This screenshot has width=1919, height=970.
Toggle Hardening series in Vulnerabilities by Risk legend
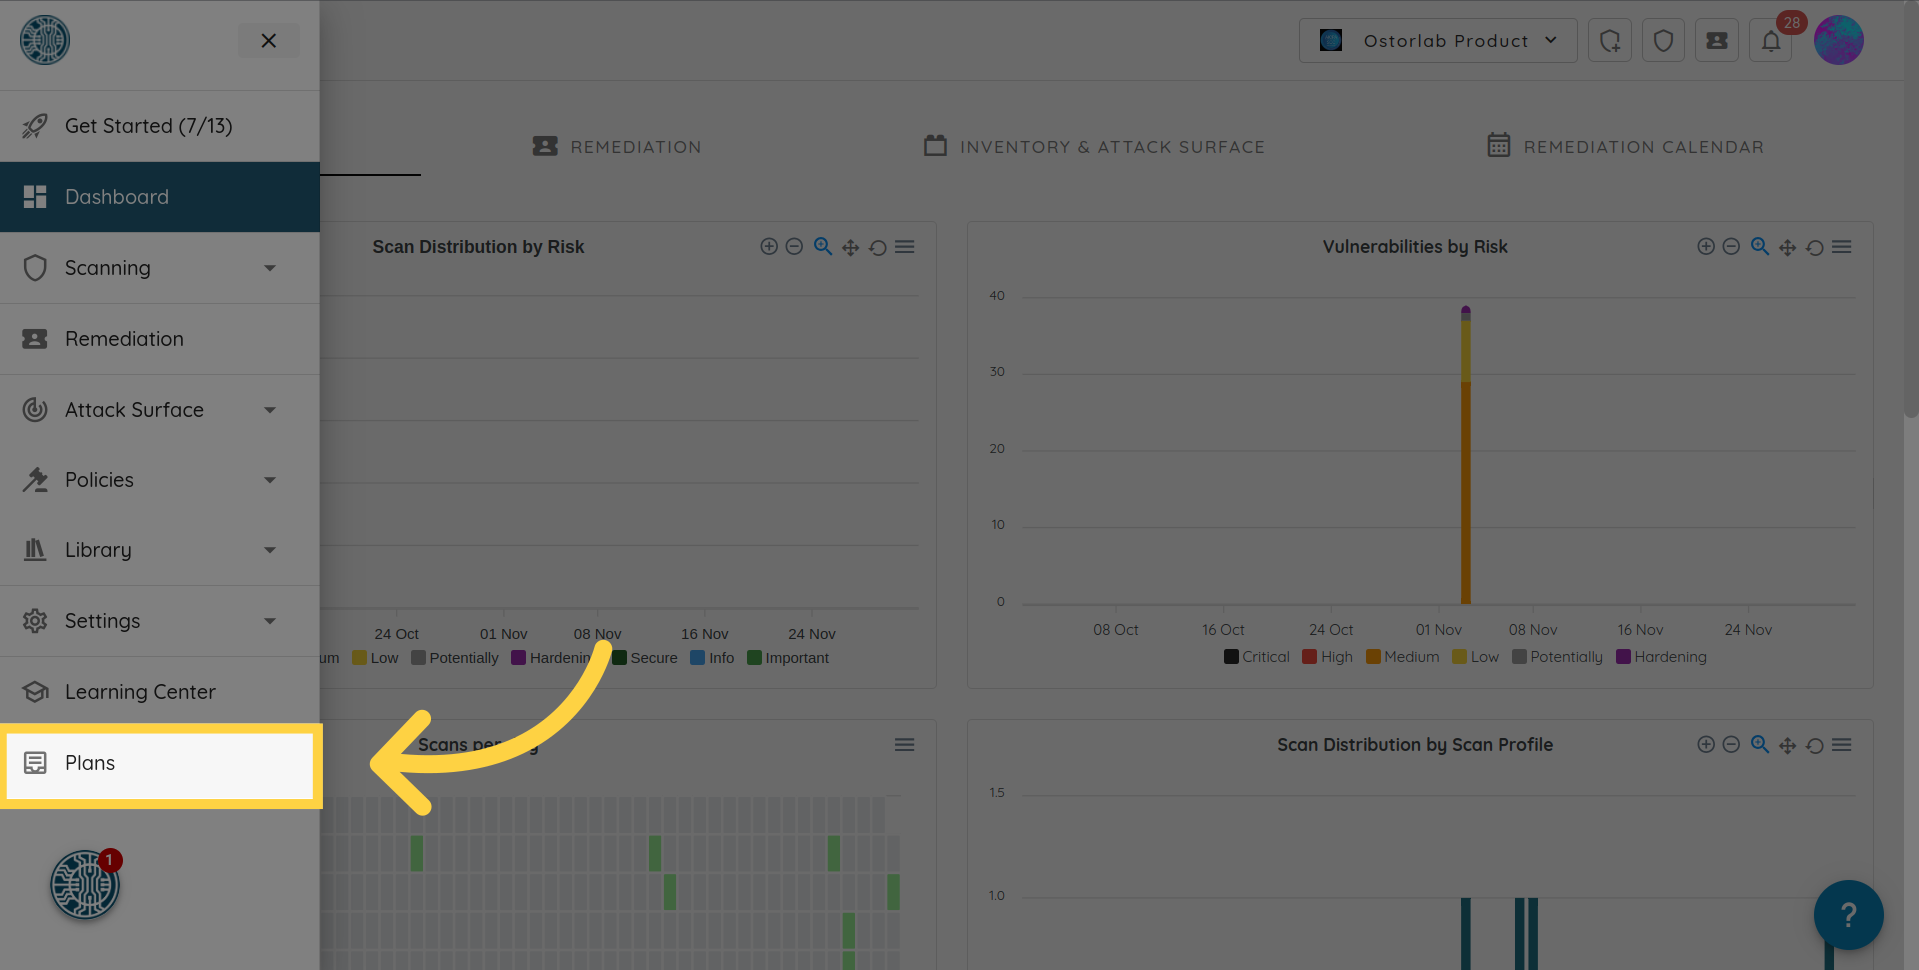(x=1661, y=657)
